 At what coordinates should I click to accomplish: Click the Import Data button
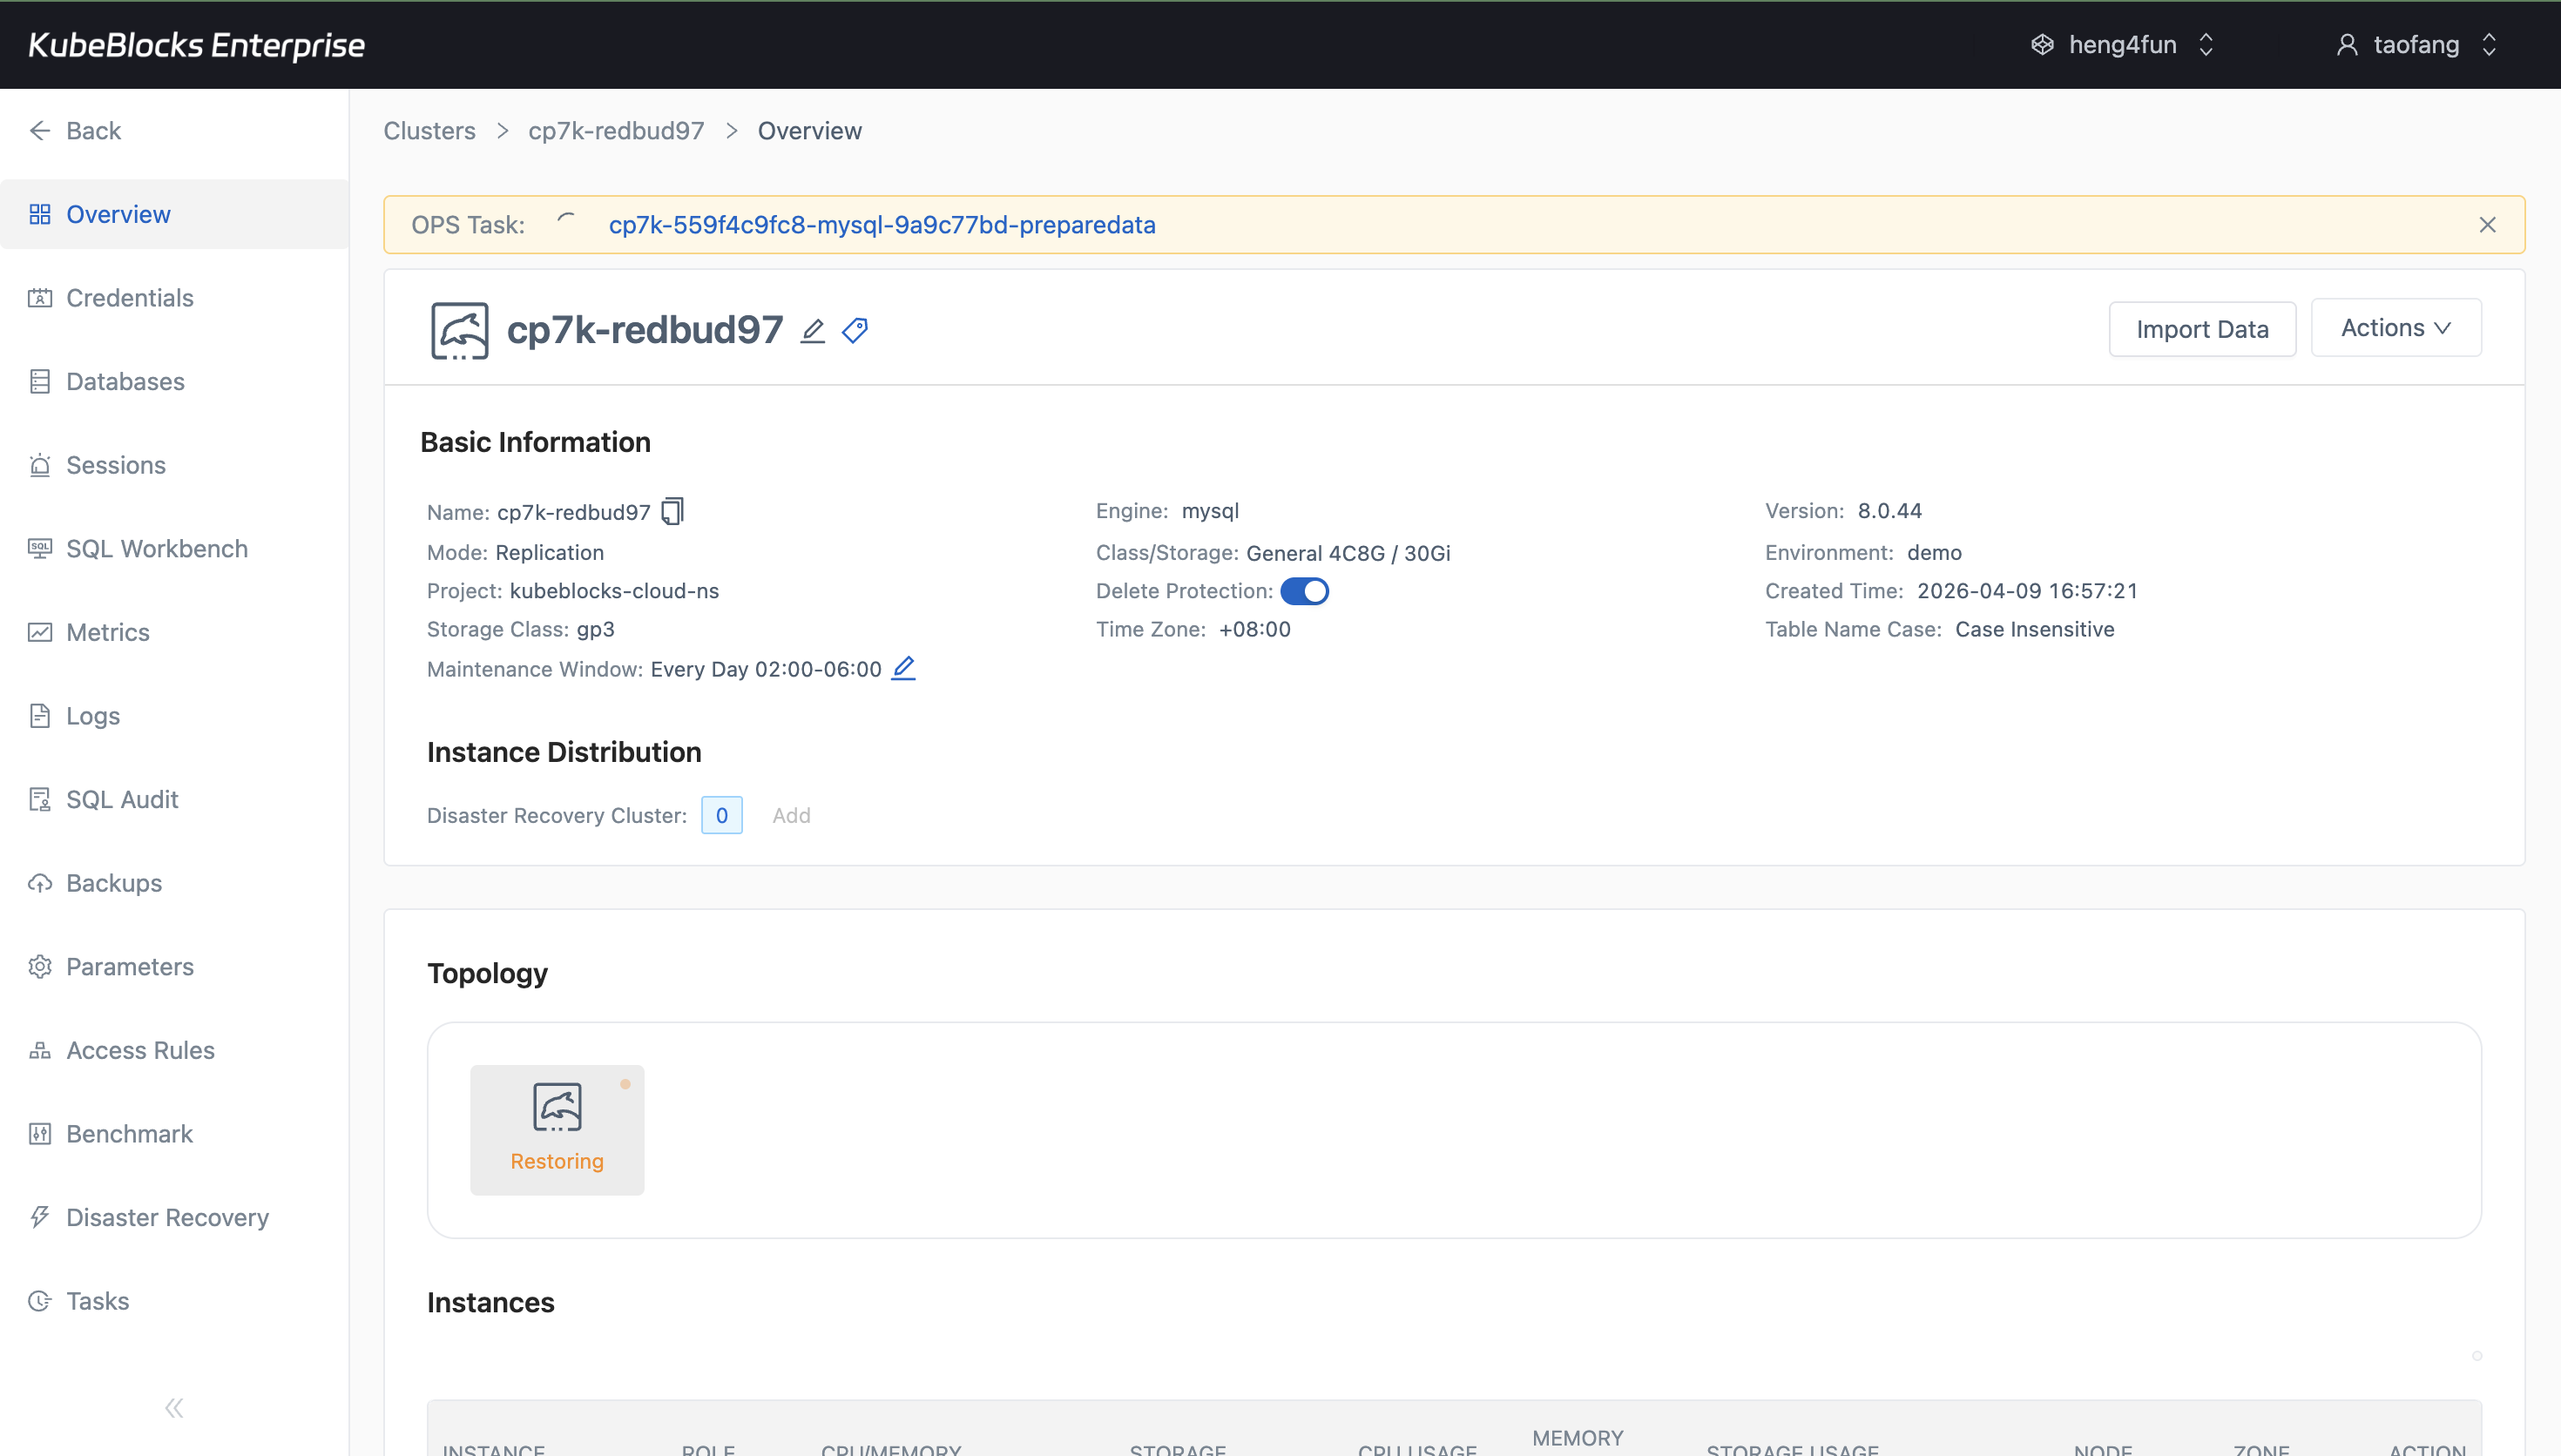tap(2202, 328)
